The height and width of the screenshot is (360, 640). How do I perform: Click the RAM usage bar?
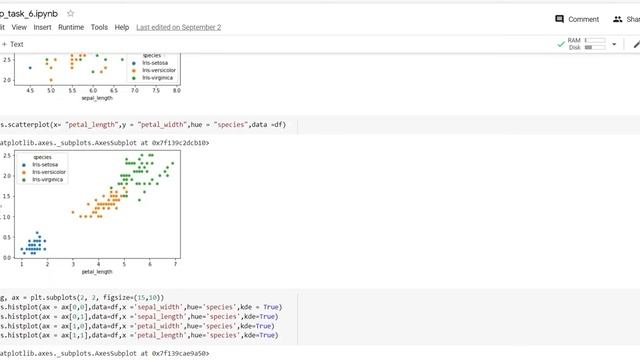[595, 40]
